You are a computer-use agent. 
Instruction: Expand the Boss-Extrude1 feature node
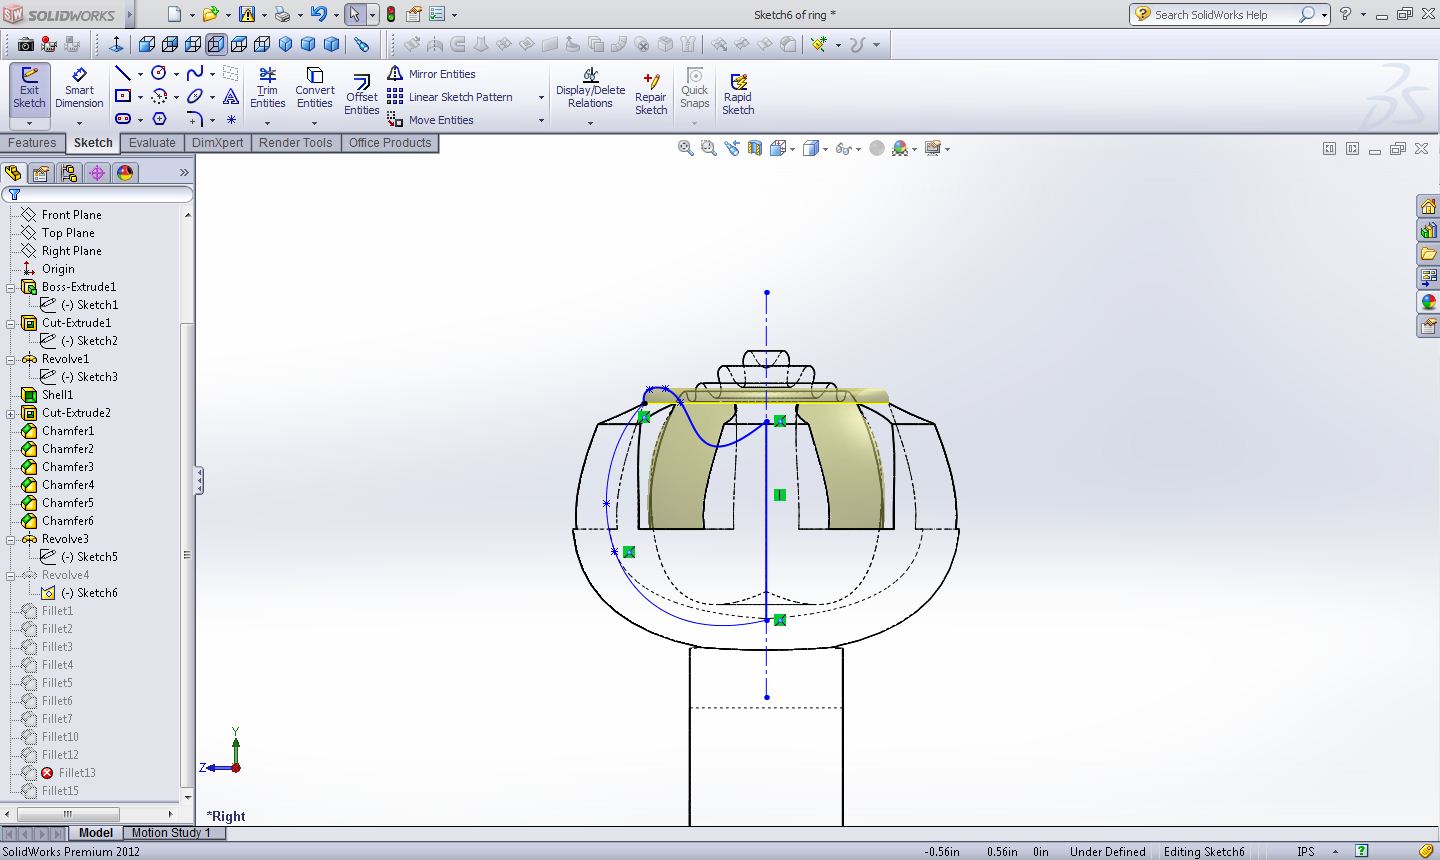click(x=11, y=287)
